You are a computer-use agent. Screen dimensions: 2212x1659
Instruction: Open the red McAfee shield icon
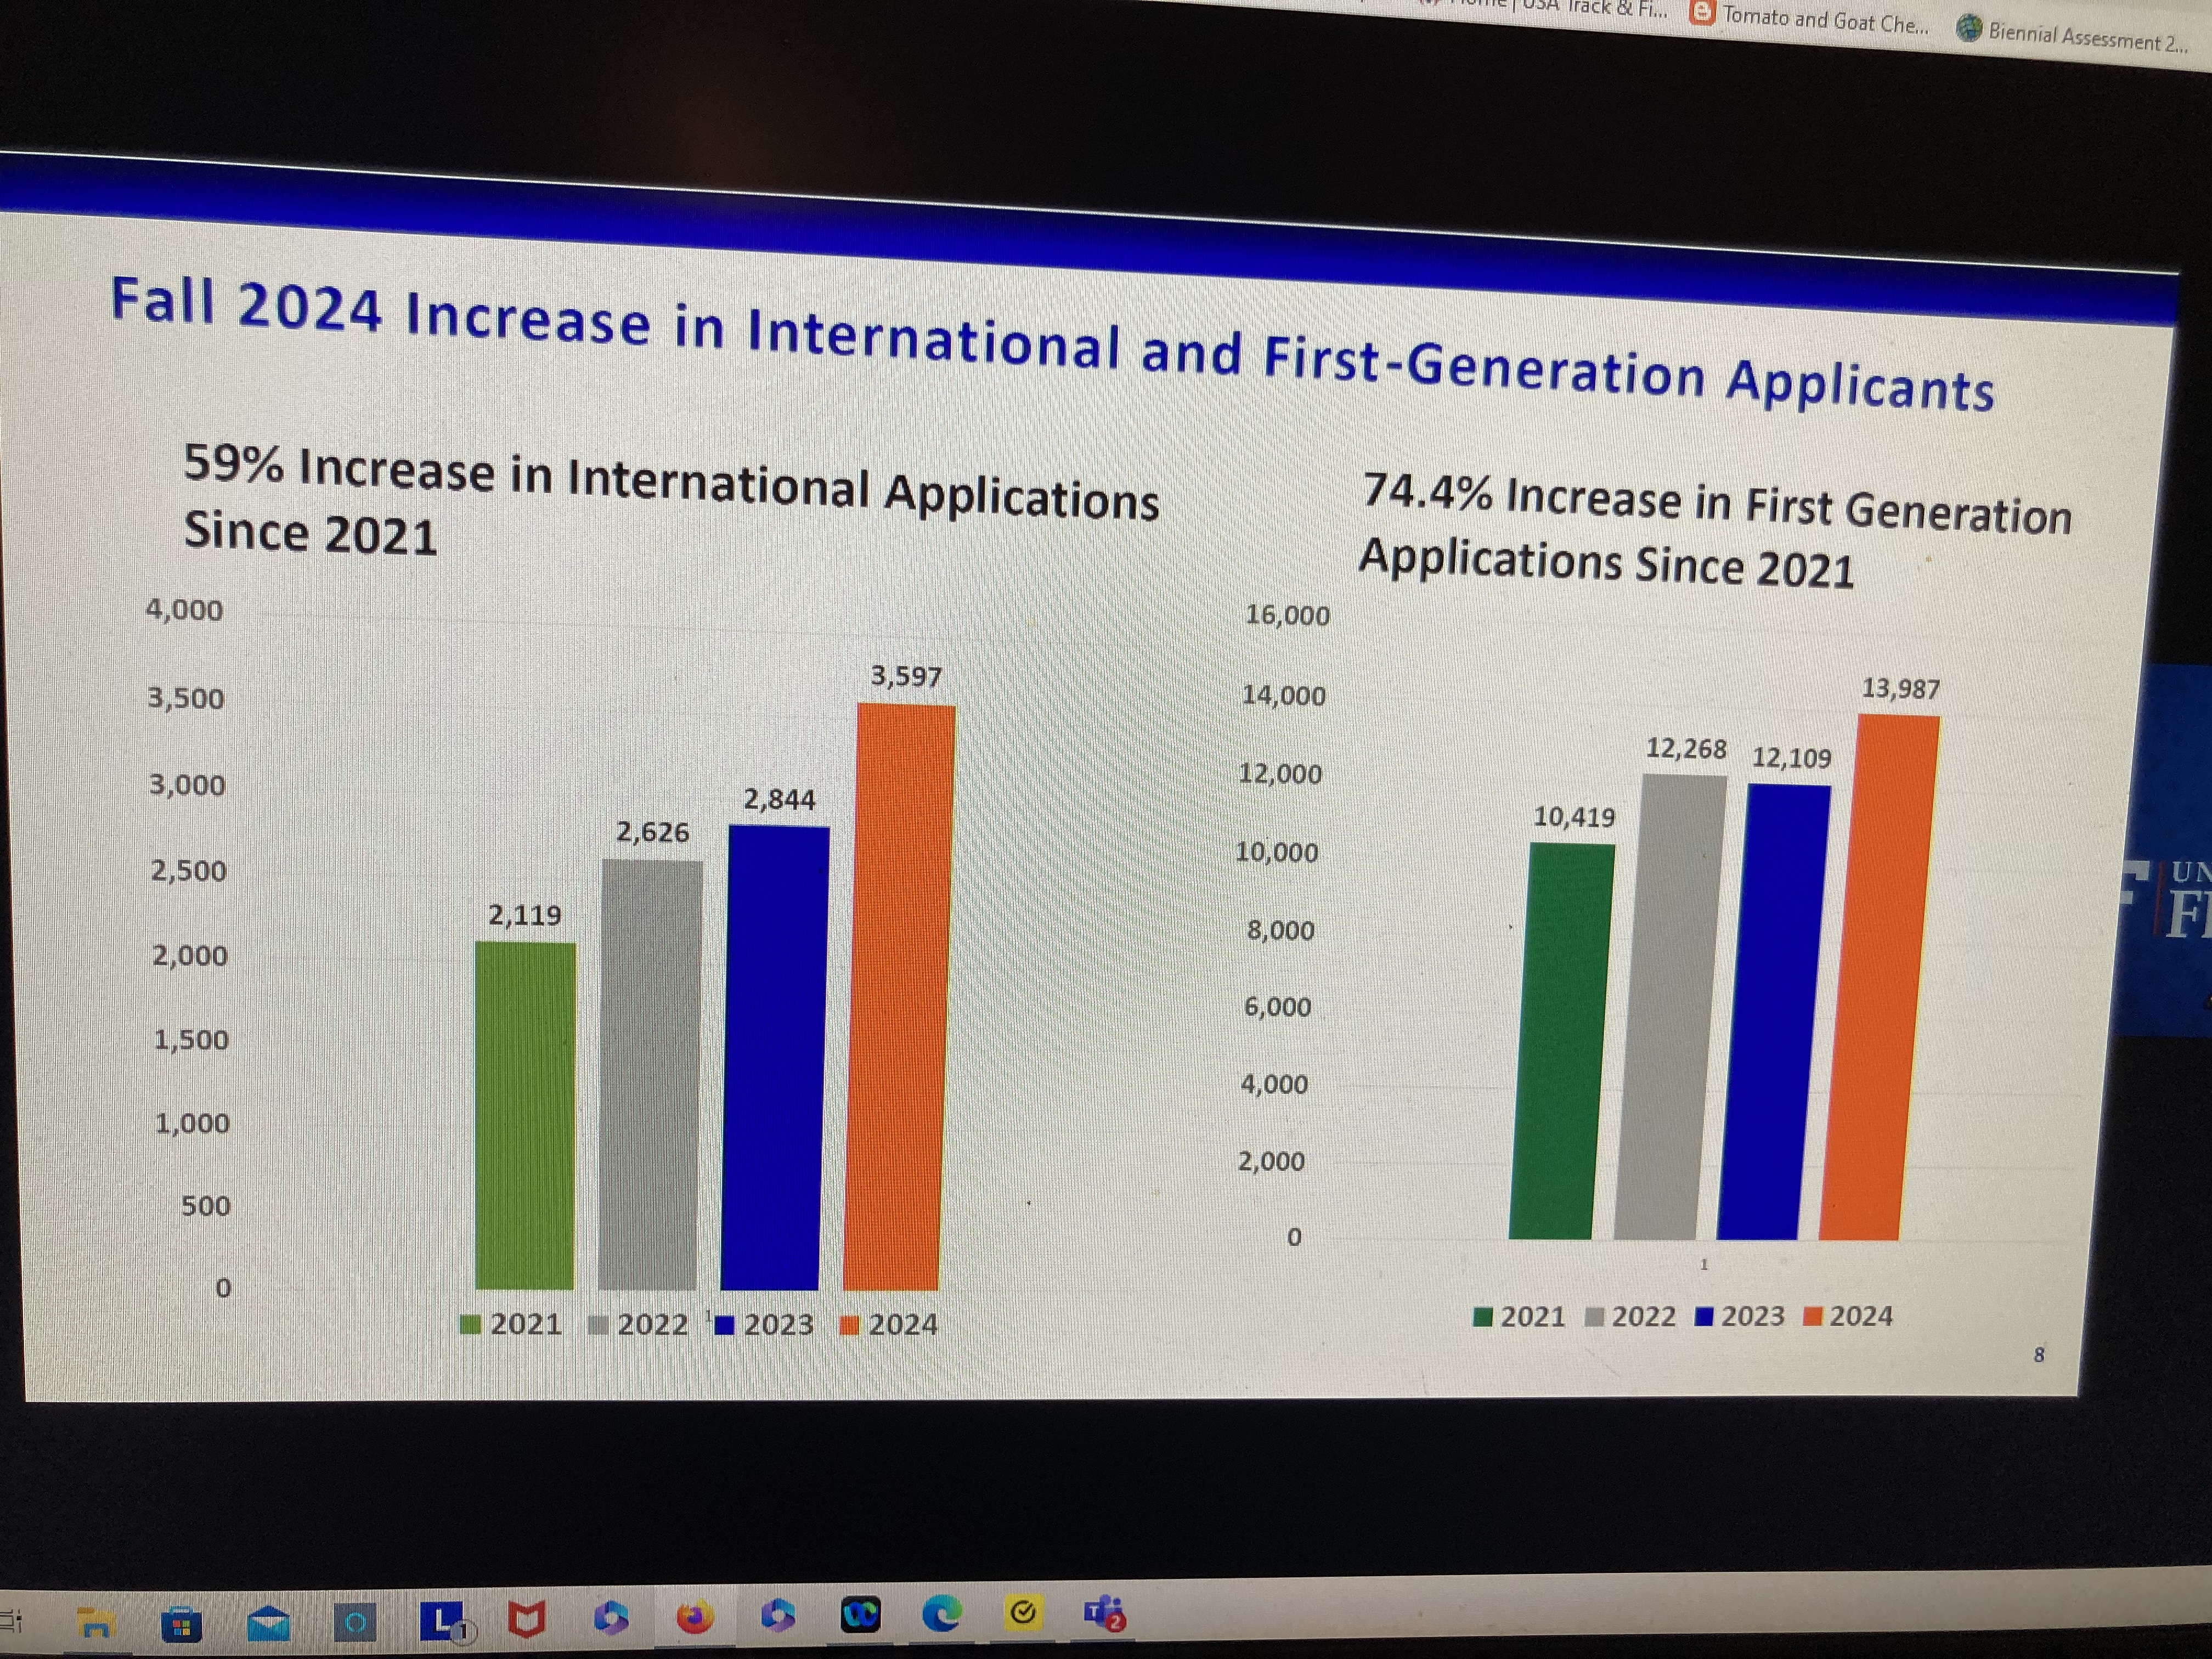527,1619
